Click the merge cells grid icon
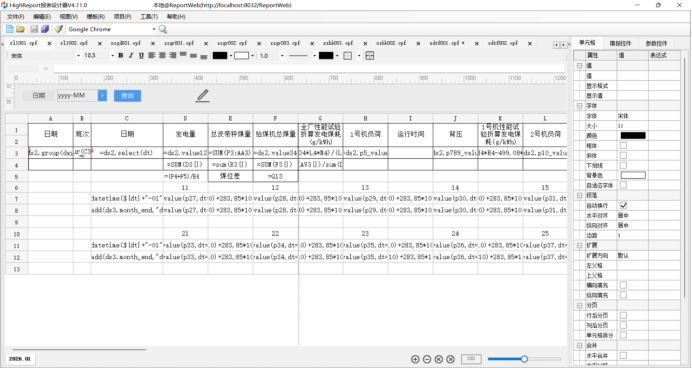The height and width of the screenshot is (368, 692). coord(370,56)
